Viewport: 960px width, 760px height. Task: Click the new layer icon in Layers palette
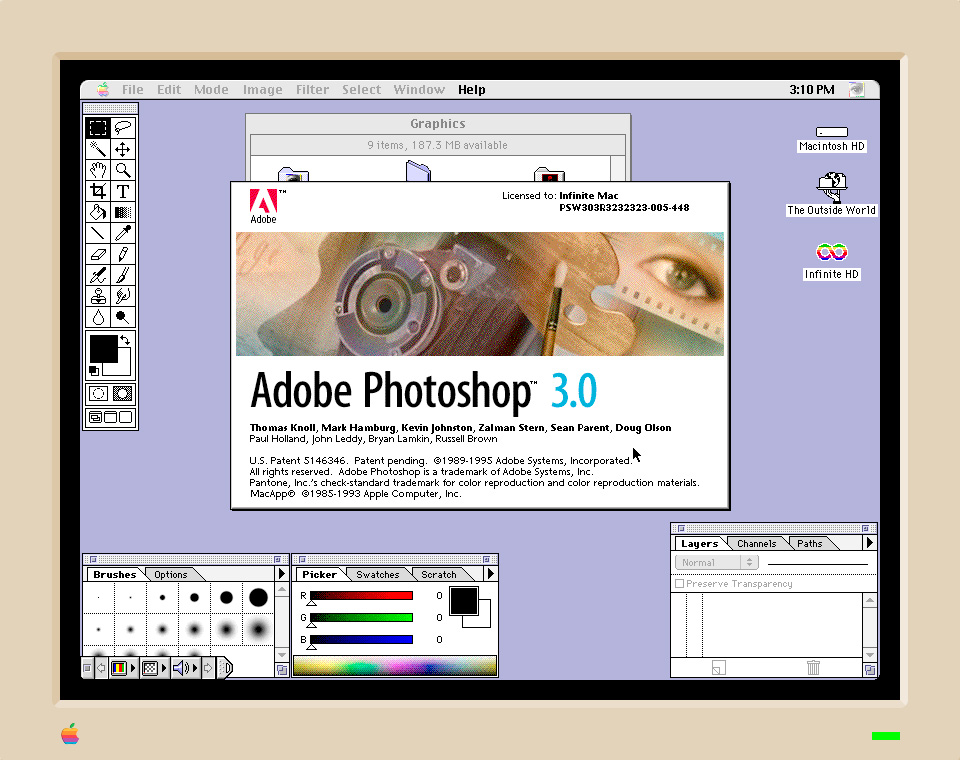click(x=719, y=667)
